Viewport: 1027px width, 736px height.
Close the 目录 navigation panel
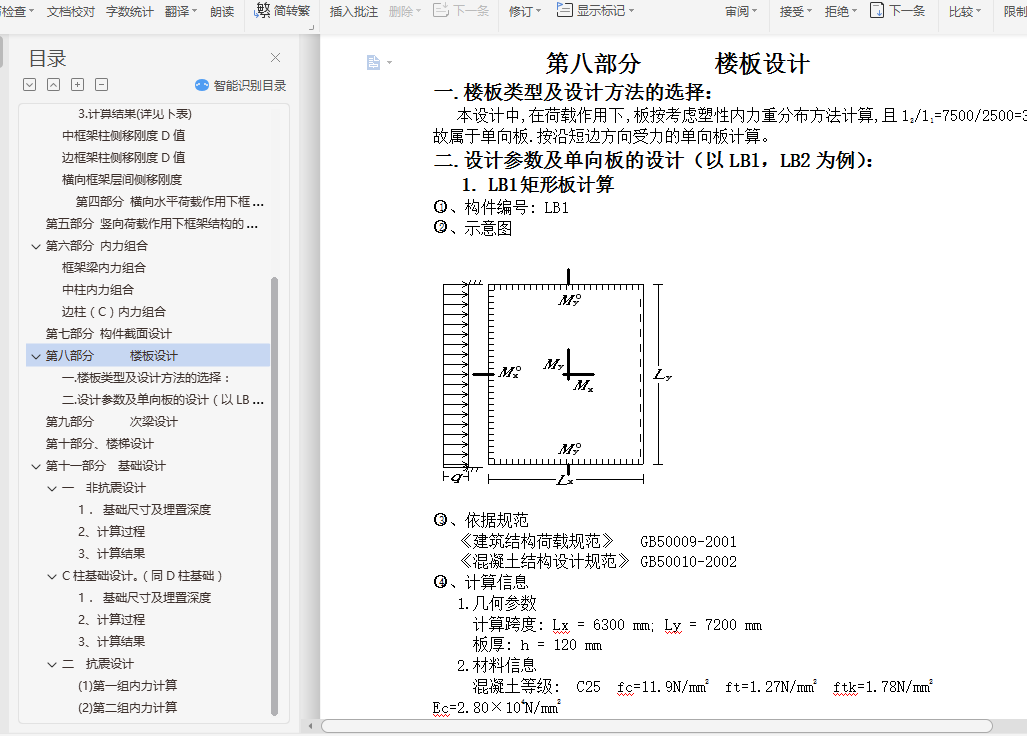click(276, 58)
